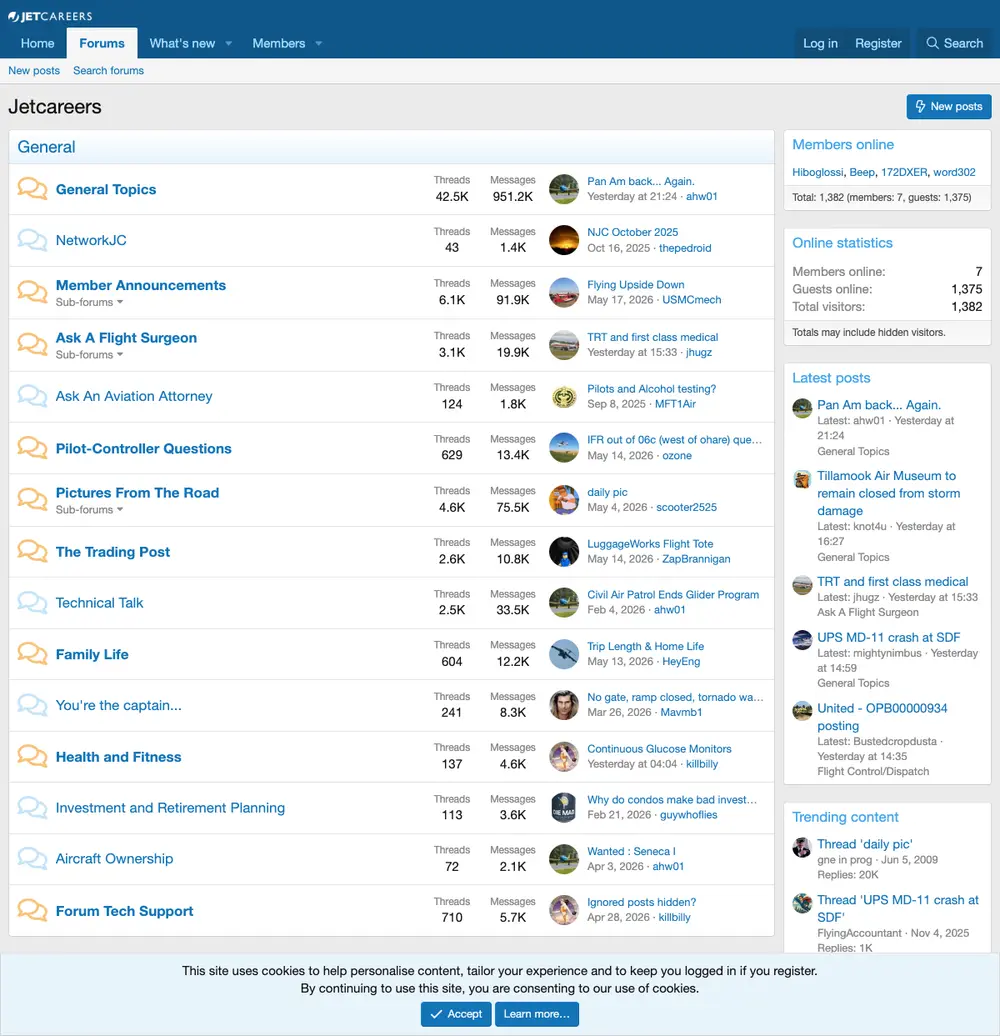This screenshot has height=1036, width=1000.
Task: Expand Sub-forums under Ask A Flight Surgeon
Action: pyautogui.click(x=89, y=355)
